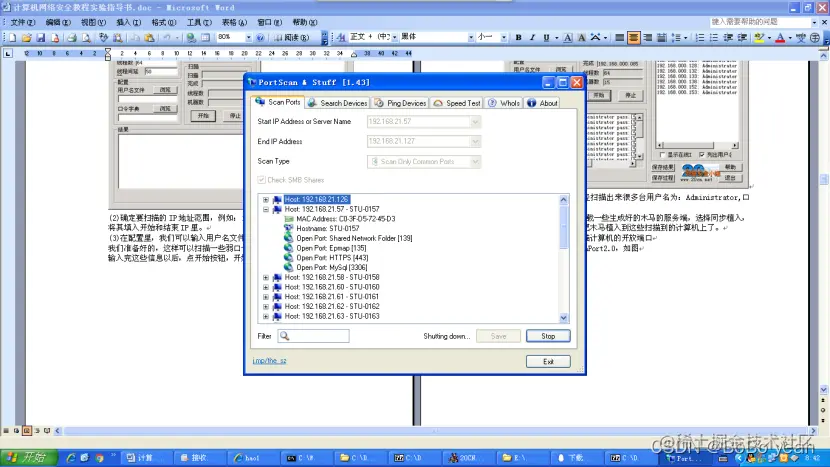Viewport: 830px width, 467px height.
Task: Click the Center alignment icon
Action: [633, 38]
